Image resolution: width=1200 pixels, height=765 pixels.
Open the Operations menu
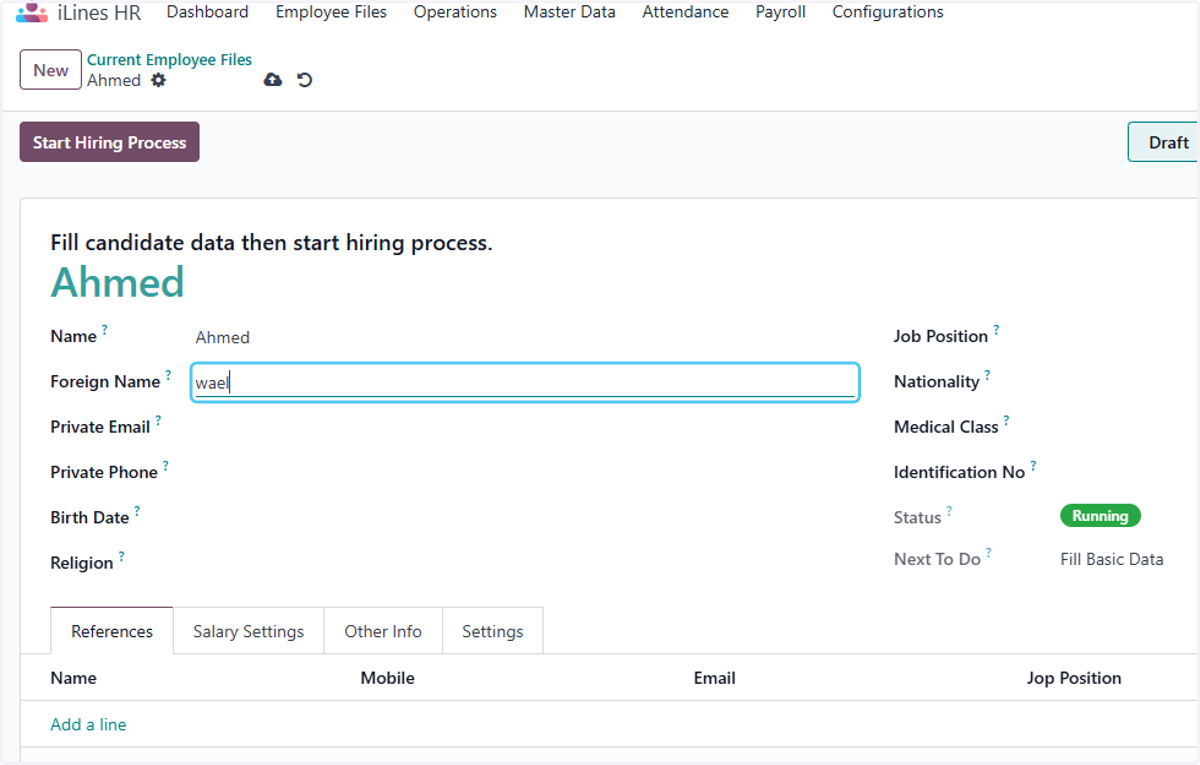(455, 12)
